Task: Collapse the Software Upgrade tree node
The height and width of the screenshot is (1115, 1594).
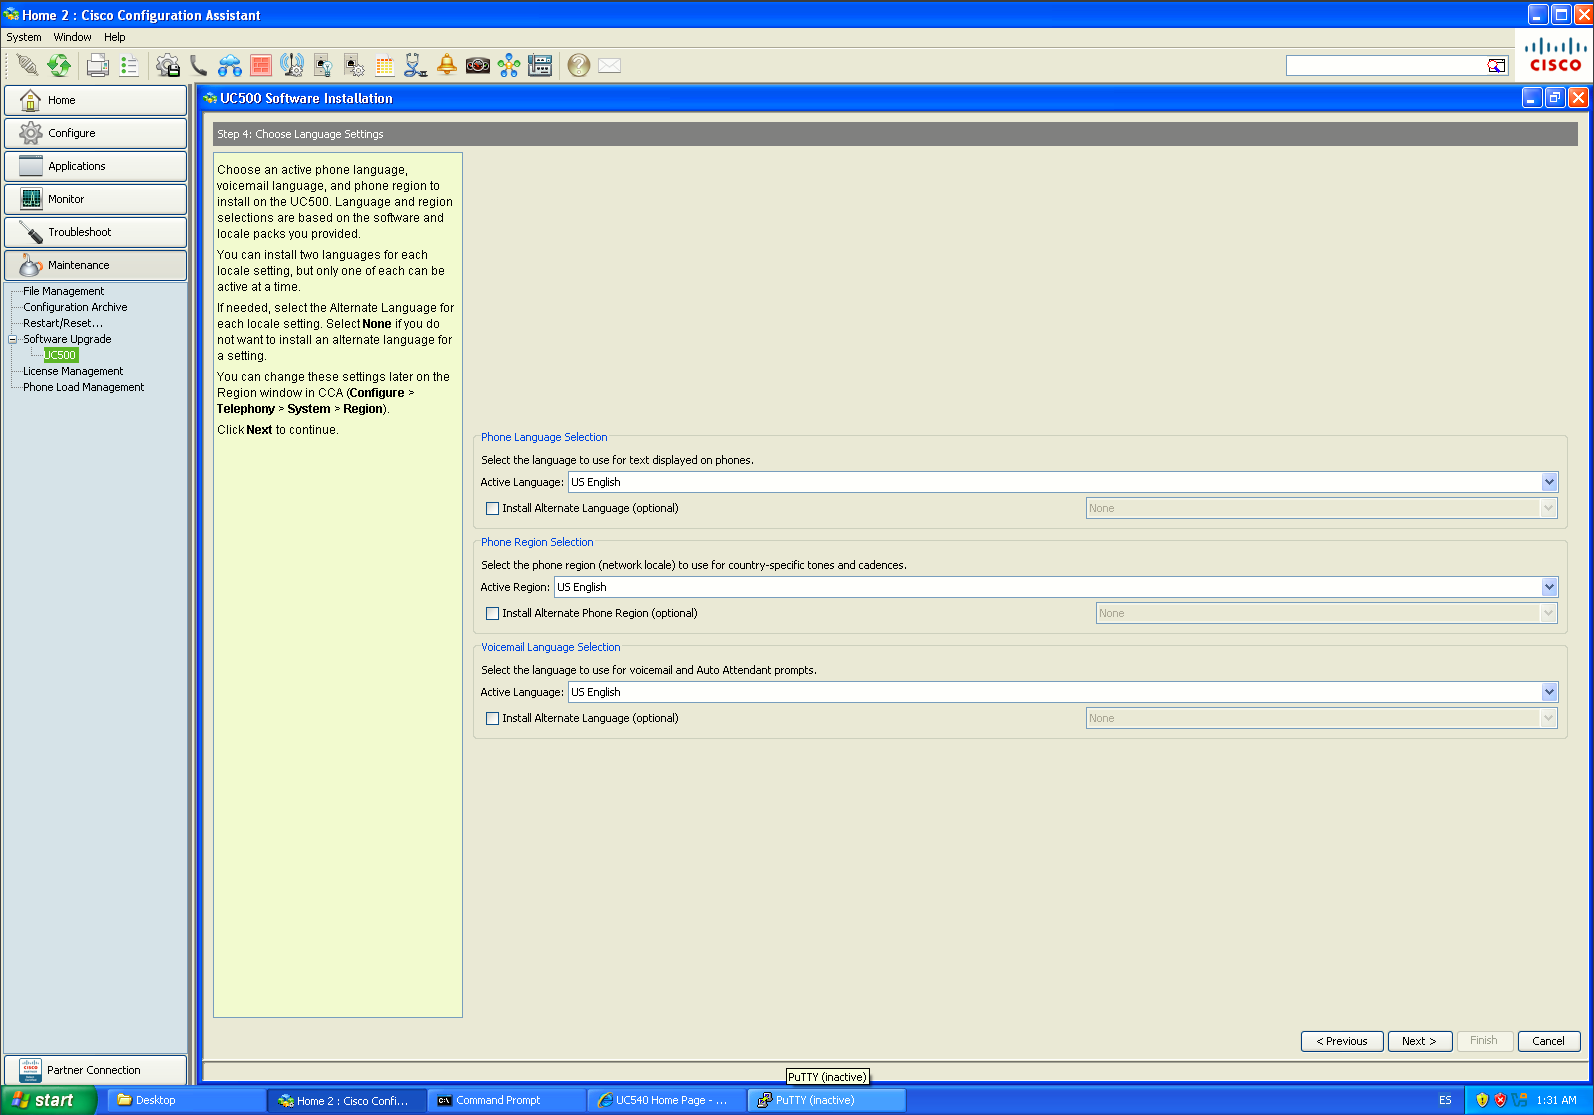Action: pos(13,339)
